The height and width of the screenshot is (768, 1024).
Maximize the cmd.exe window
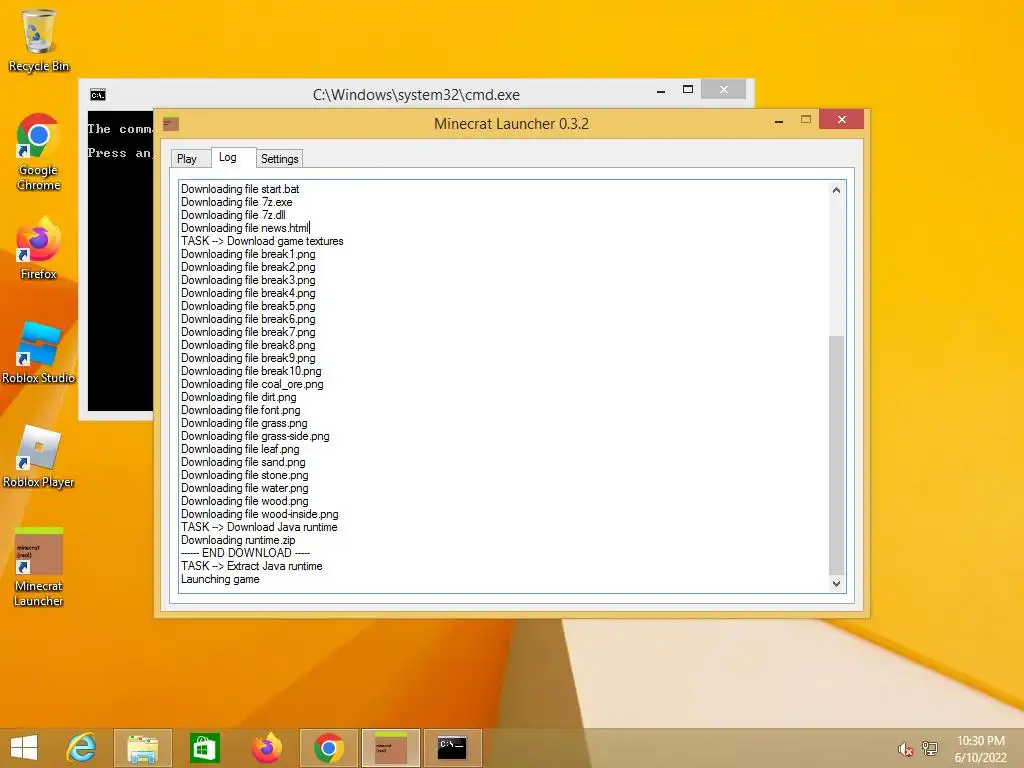click(688, 89)
